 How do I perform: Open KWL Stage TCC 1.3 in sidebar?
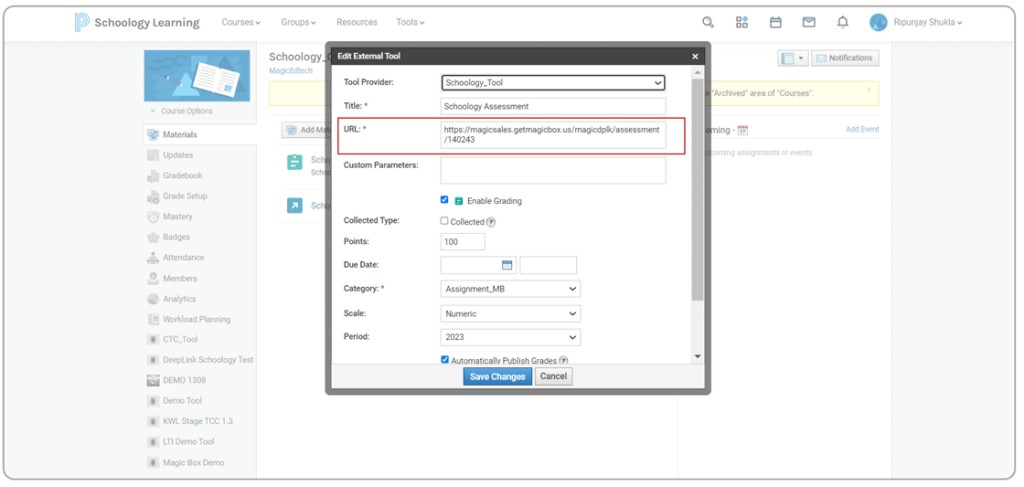(197, 421)
